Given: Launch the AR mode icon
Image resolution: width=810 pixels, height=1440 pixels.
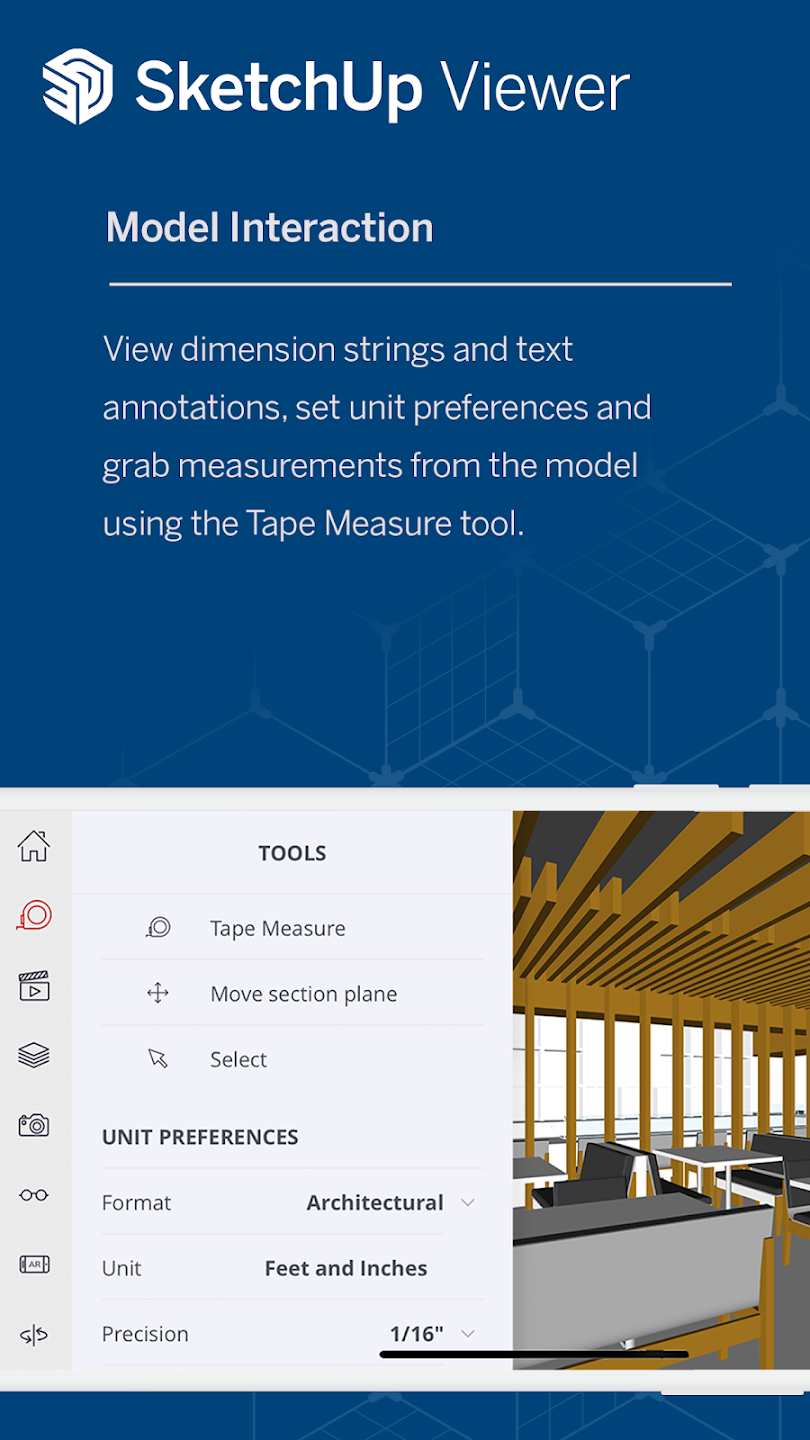Looking at the screenshot, I should pos(34,1265).
